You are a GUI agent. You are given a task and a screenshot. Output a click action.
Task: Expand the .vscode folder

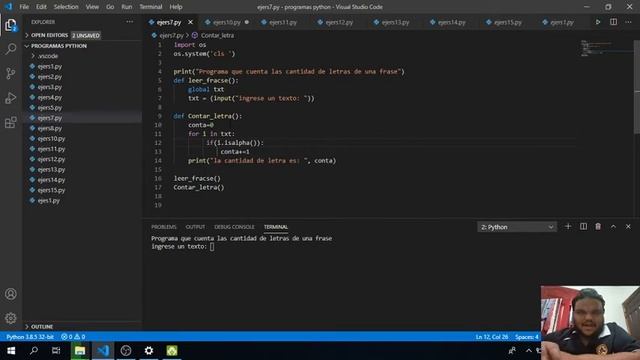point(47,56)
